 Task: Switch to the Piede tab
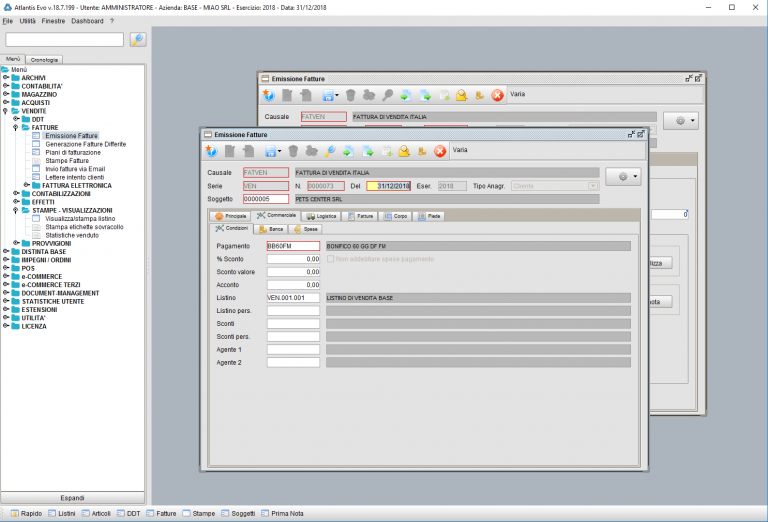coord(429,216)
